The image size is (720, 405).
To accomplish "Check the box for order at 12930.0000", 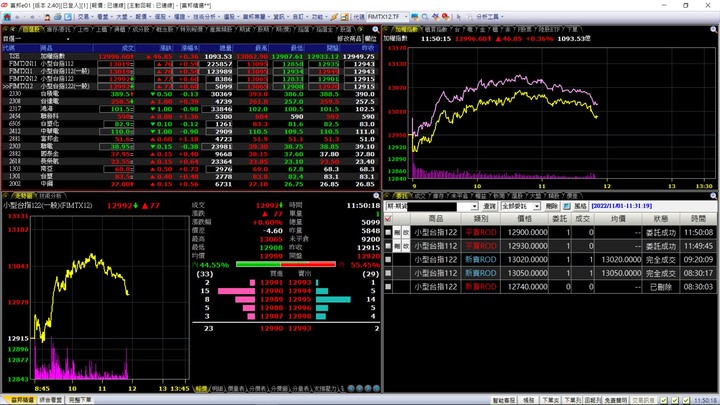I will point(388,246).
